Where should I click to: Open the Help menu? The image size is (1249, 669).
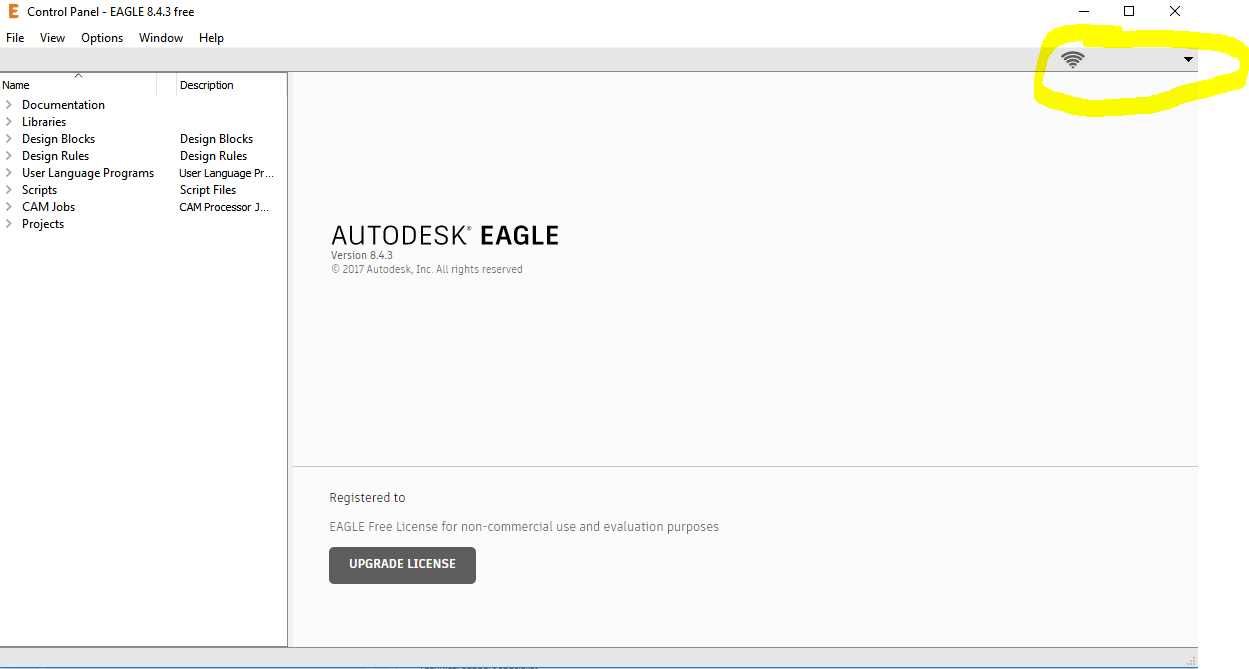pos(211,38)
